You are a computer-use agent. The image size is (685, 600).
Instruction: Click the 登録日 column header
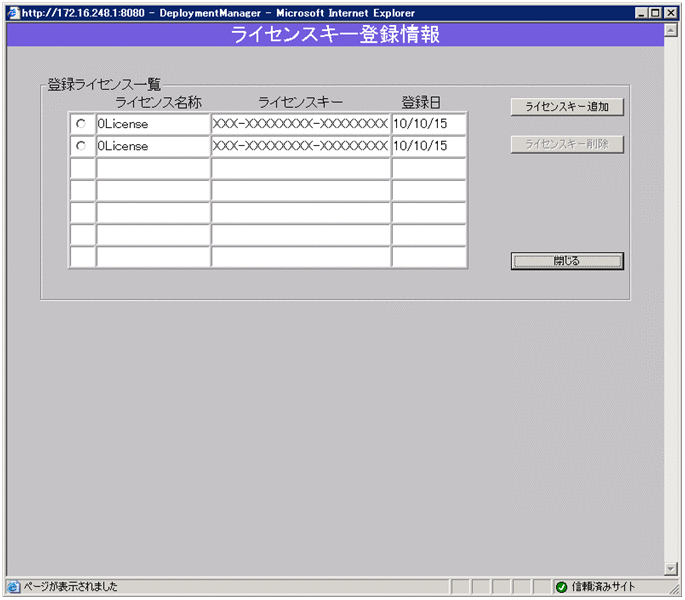pyautogui.click(x=421, y=102)
